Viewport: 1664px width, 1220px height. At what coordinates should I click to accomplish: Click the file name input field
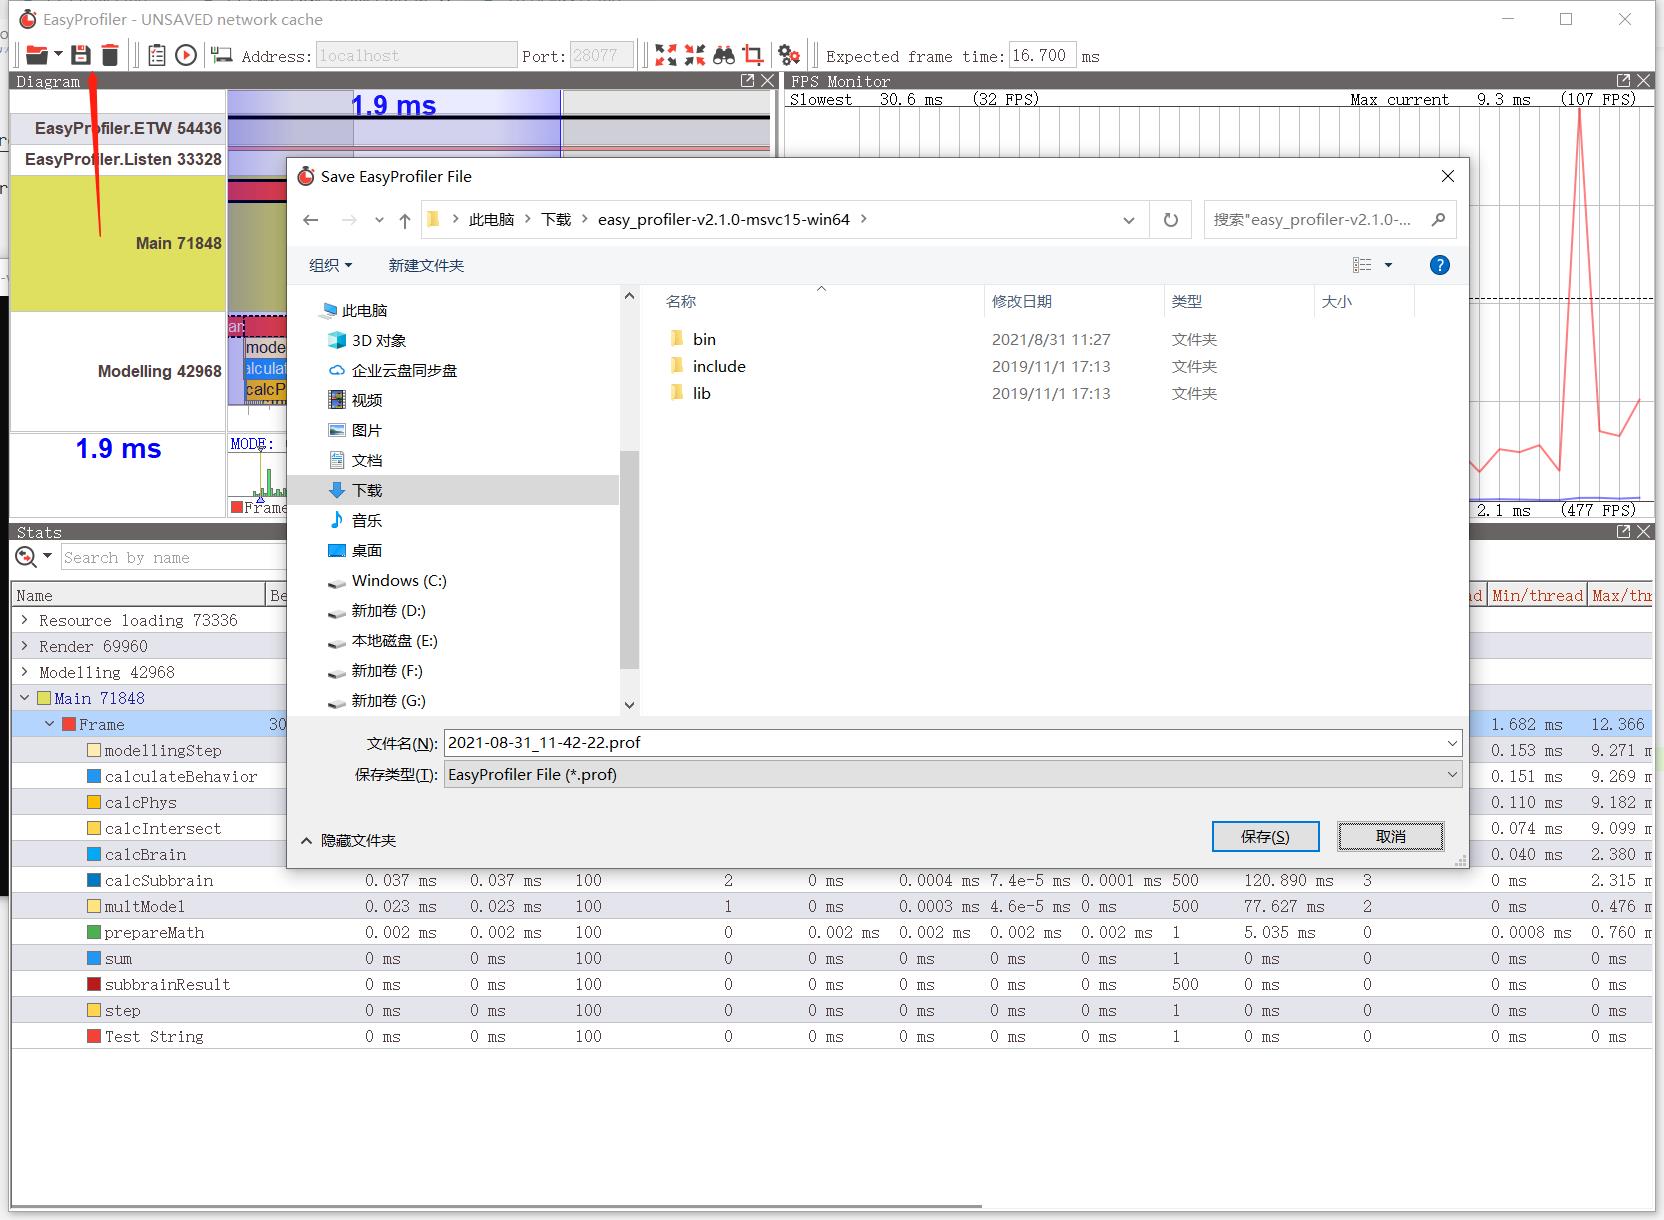click(943, 743)
